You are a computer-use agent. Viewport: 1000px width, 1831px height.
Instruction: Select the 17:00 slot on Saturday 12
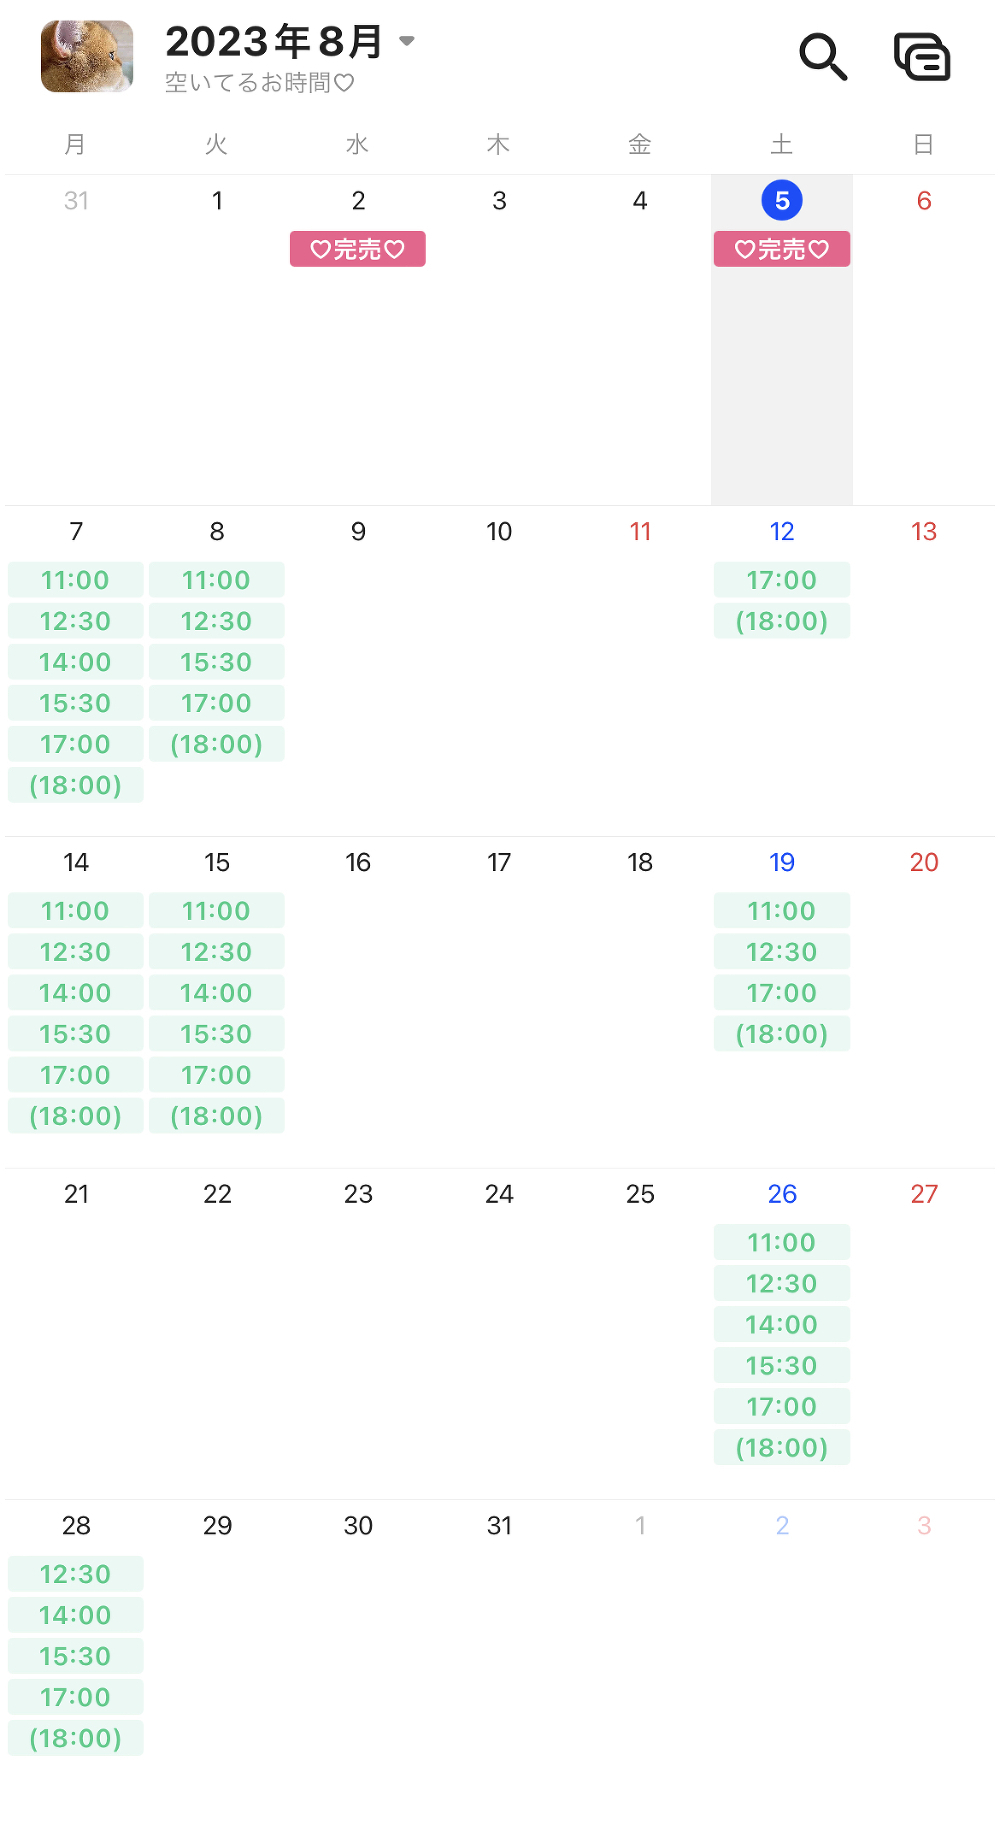click(782, 580)
